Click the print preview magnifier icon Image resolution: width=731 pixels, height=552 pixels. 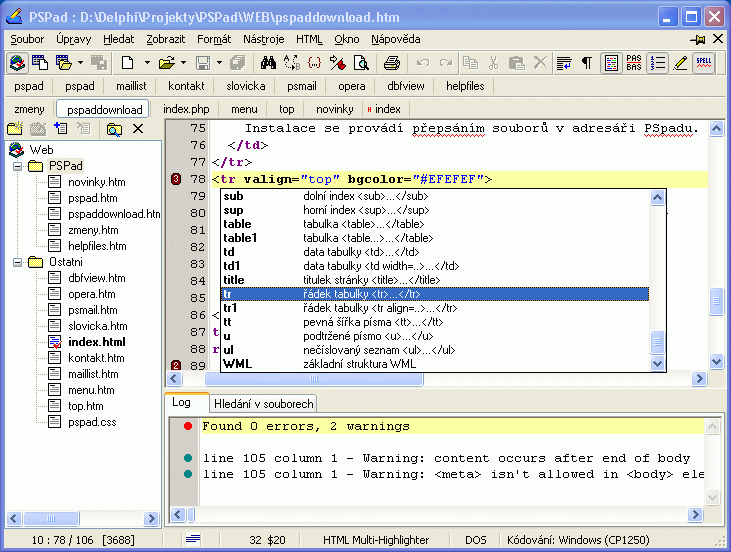pyautogui.click(x=361, y=62)
